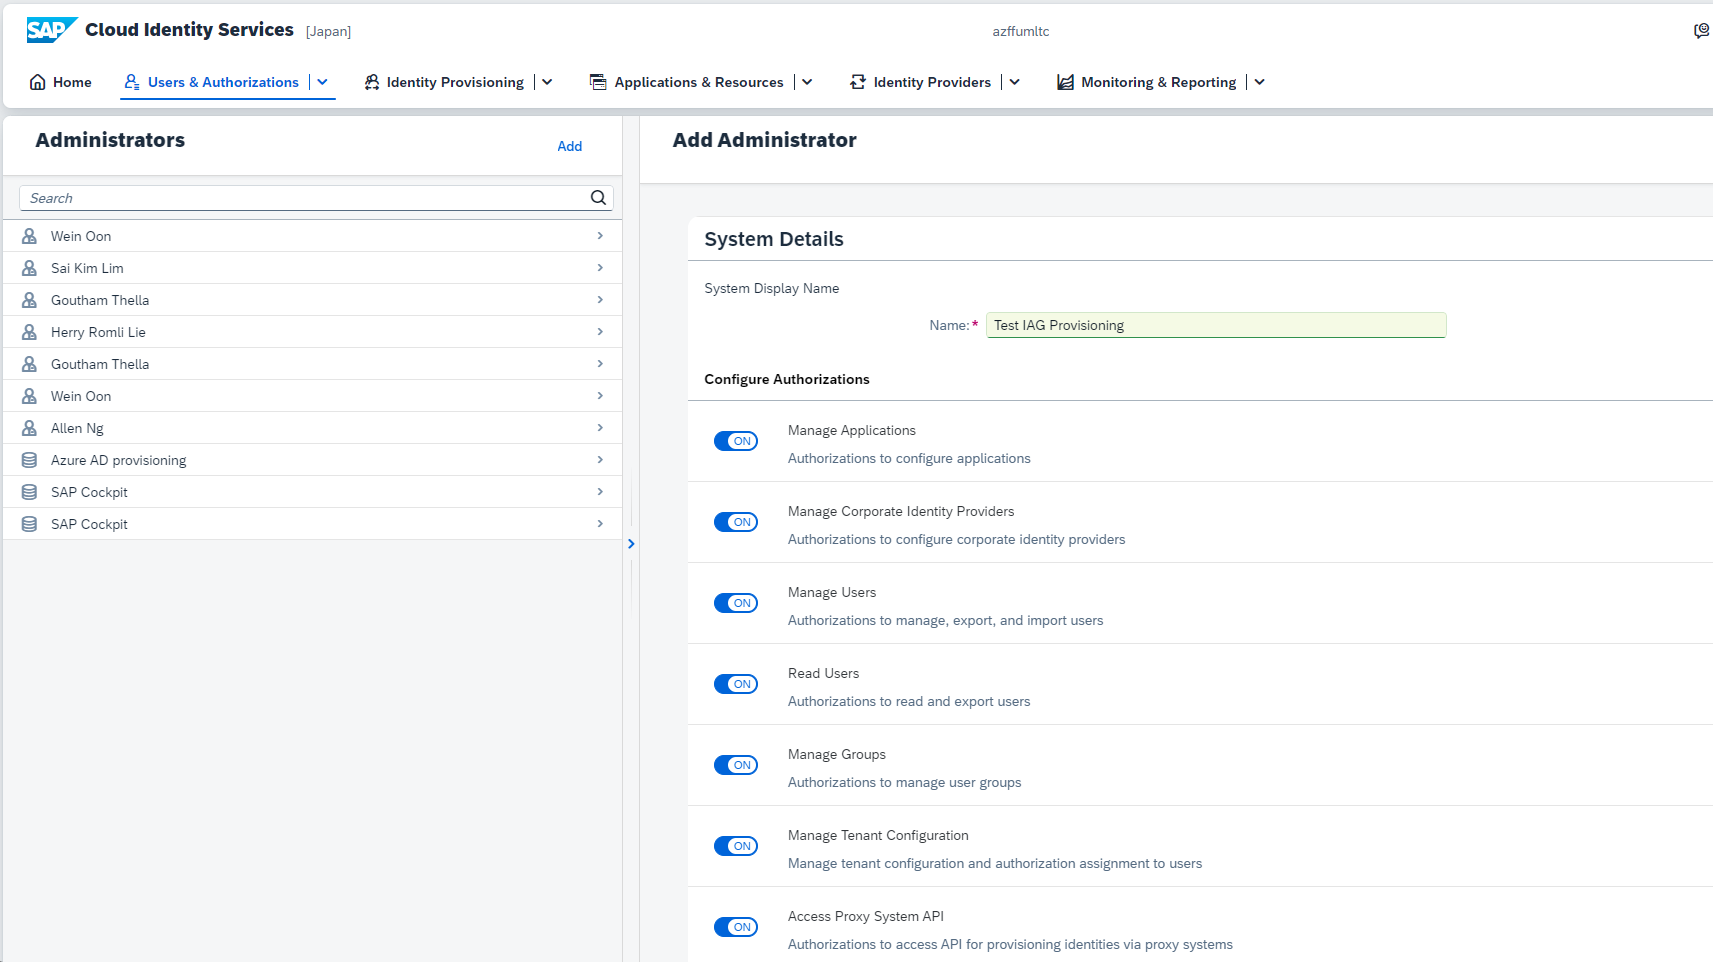Image resolution: width=1713 pixels, height=962 pixels.
Task: Click the search magnifier icon in Administrators
Action: 598,198
